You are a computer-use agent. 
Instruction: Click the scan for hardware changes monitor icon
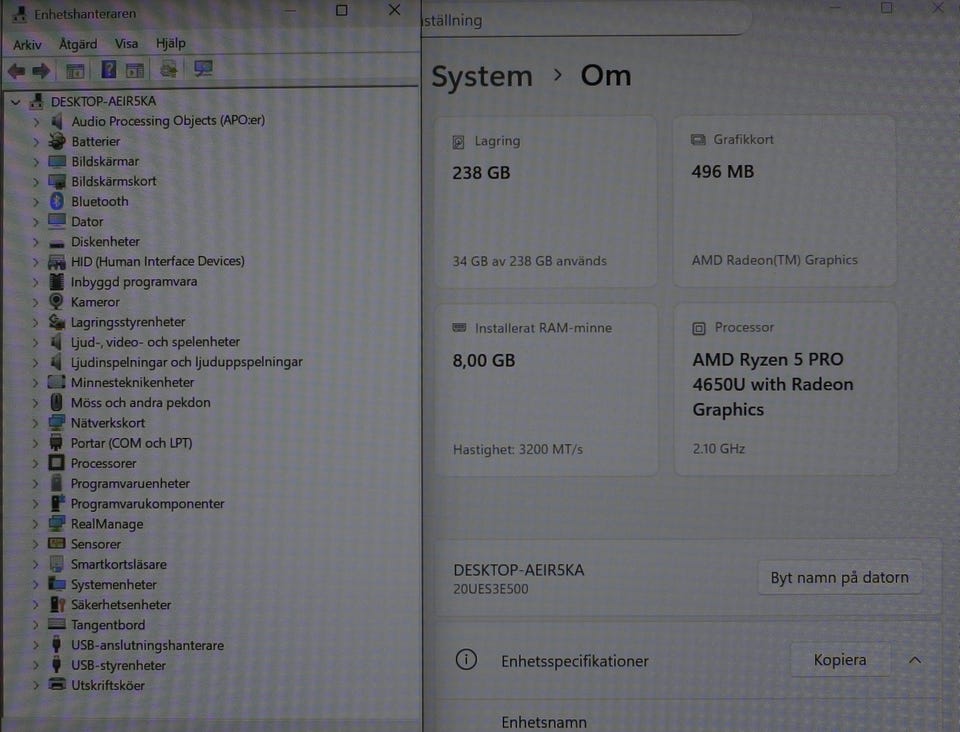[x=203, y=69]
